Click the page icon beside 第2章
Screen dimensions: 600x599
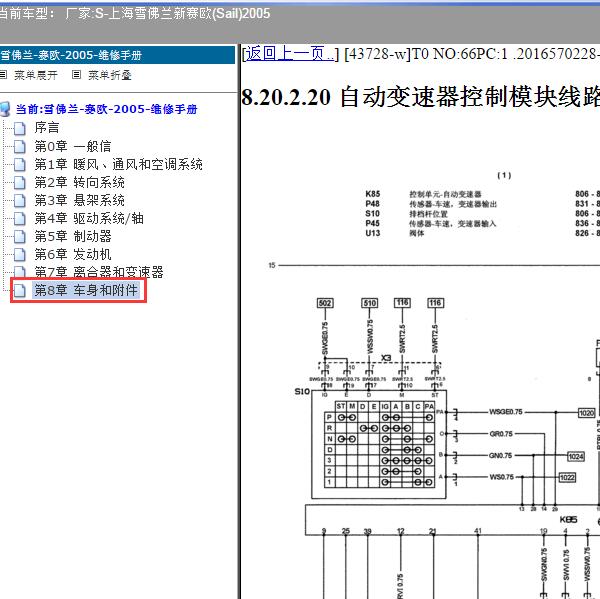pos(20,183)
